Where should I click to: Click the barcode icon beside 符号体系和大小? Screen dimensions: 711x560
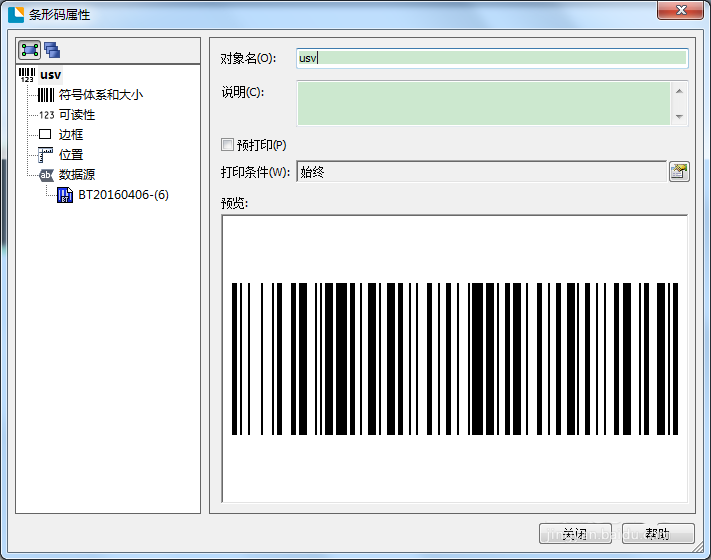46,95
